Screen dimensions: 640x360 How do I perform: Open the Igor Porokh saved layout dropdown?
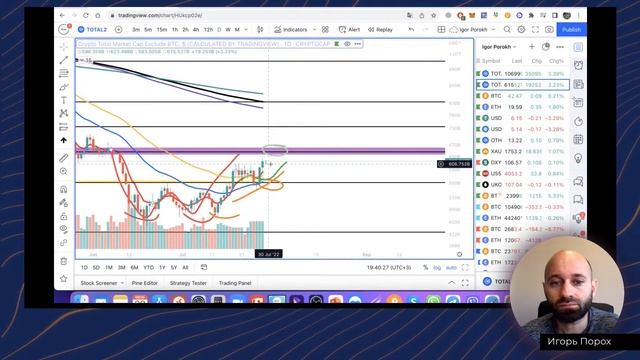click(472, 29)
